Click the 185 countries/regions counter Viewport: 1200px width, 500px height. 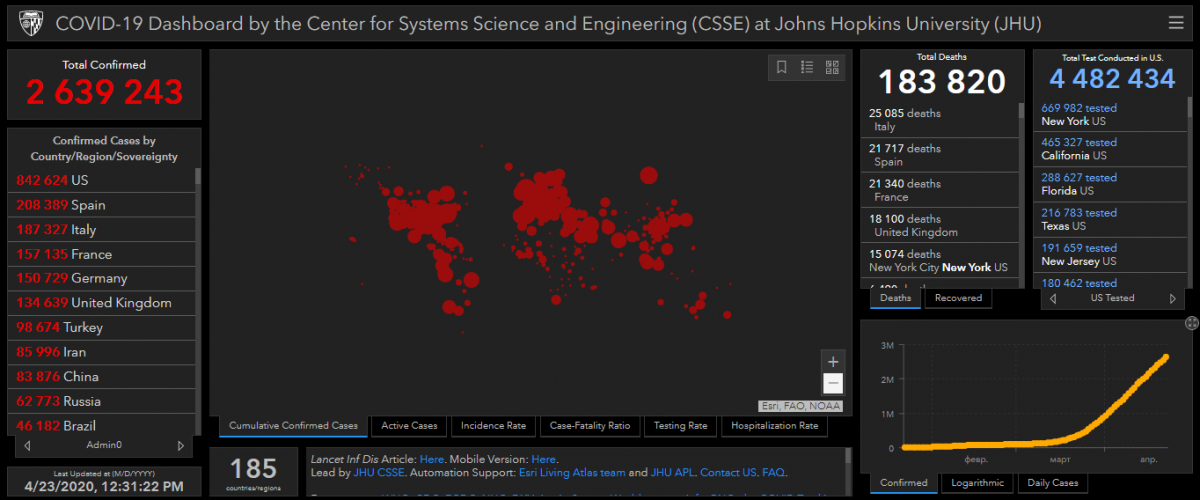point(253,471)
